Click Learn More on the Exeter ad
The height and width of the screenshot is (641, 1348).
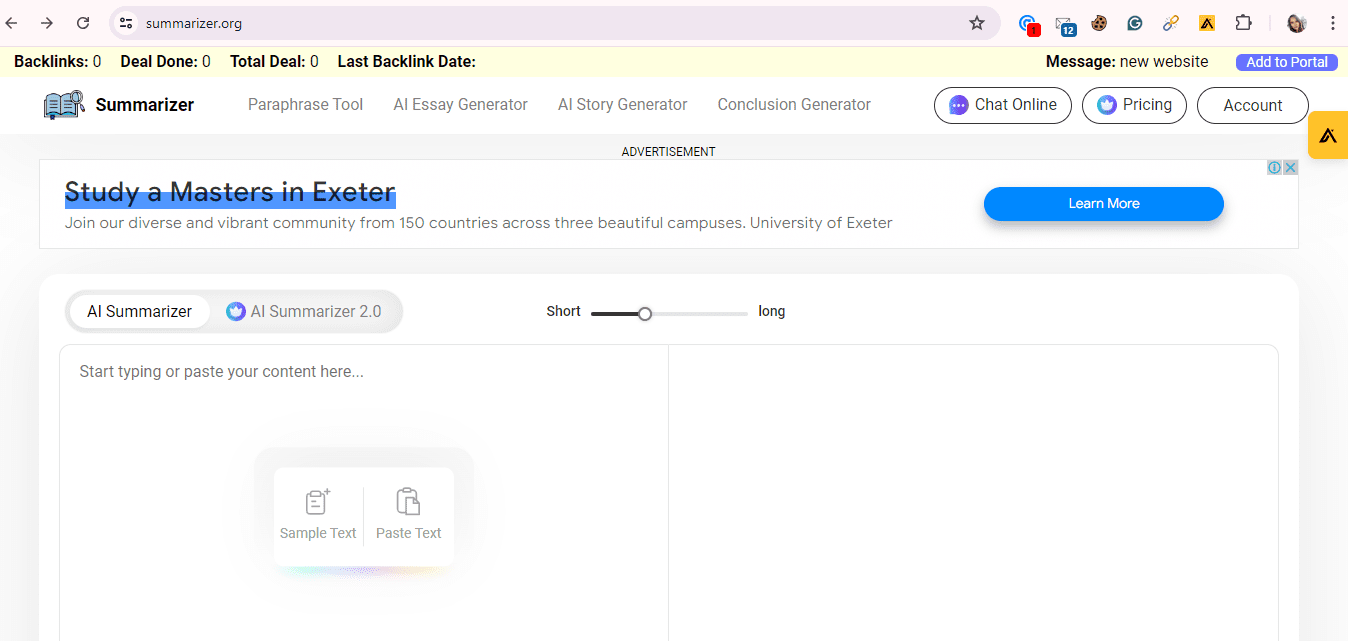click(1103, 203)
